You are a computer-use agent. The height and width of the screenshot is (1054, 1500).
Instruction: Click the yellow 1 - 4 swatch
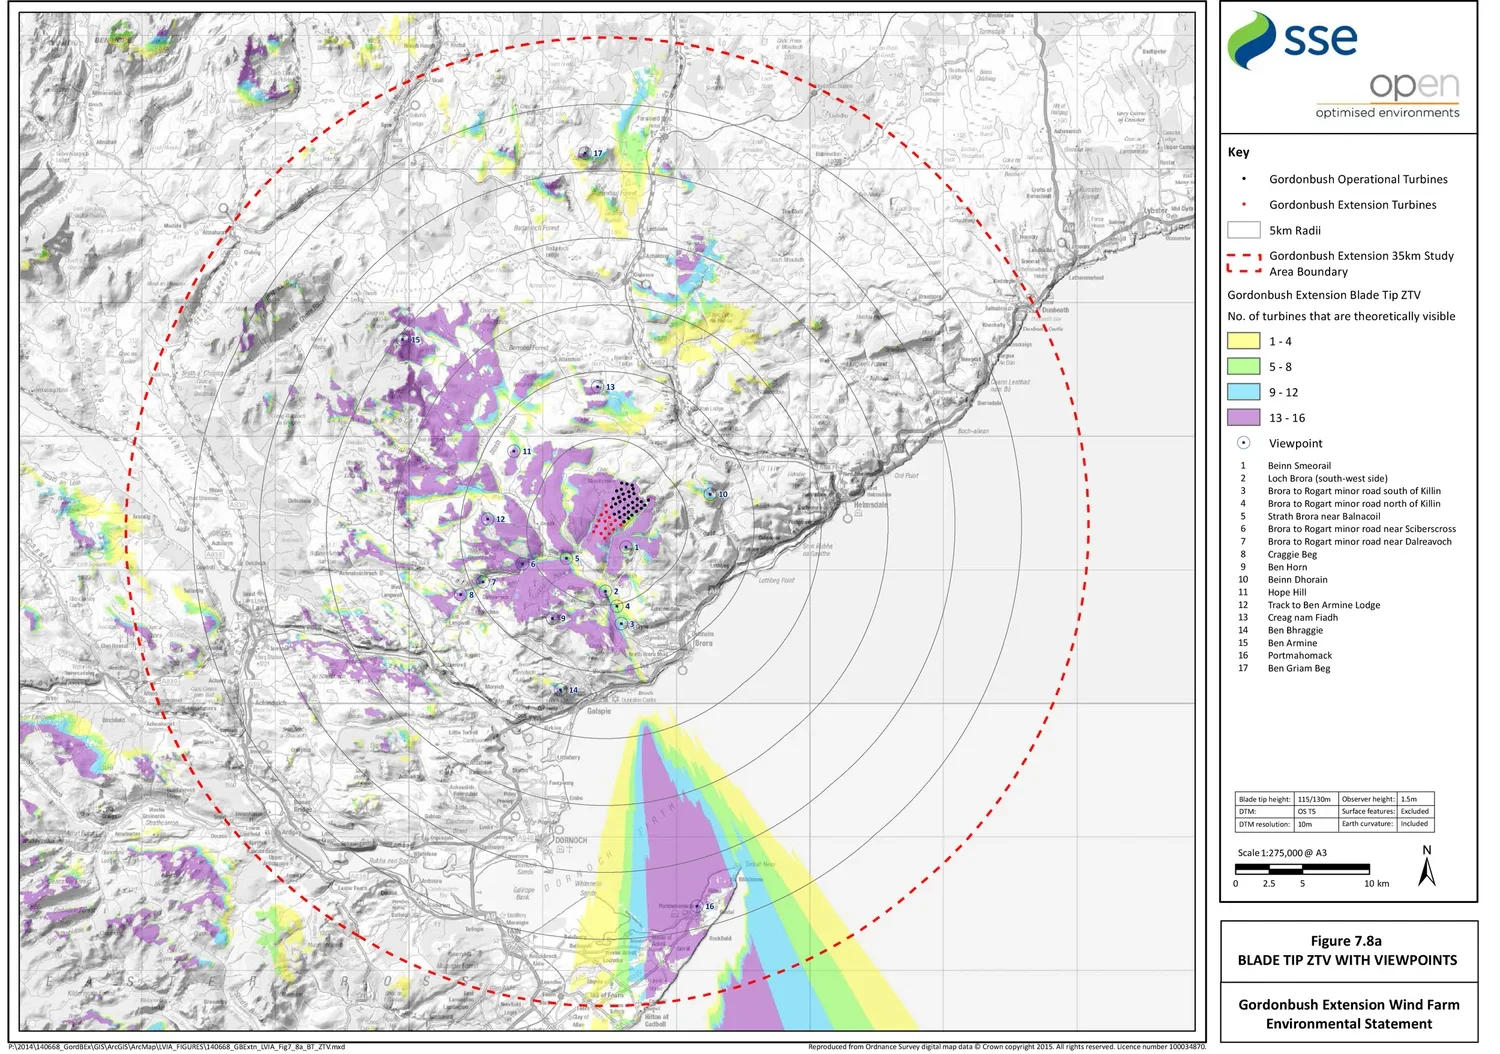click(1243, 341)
